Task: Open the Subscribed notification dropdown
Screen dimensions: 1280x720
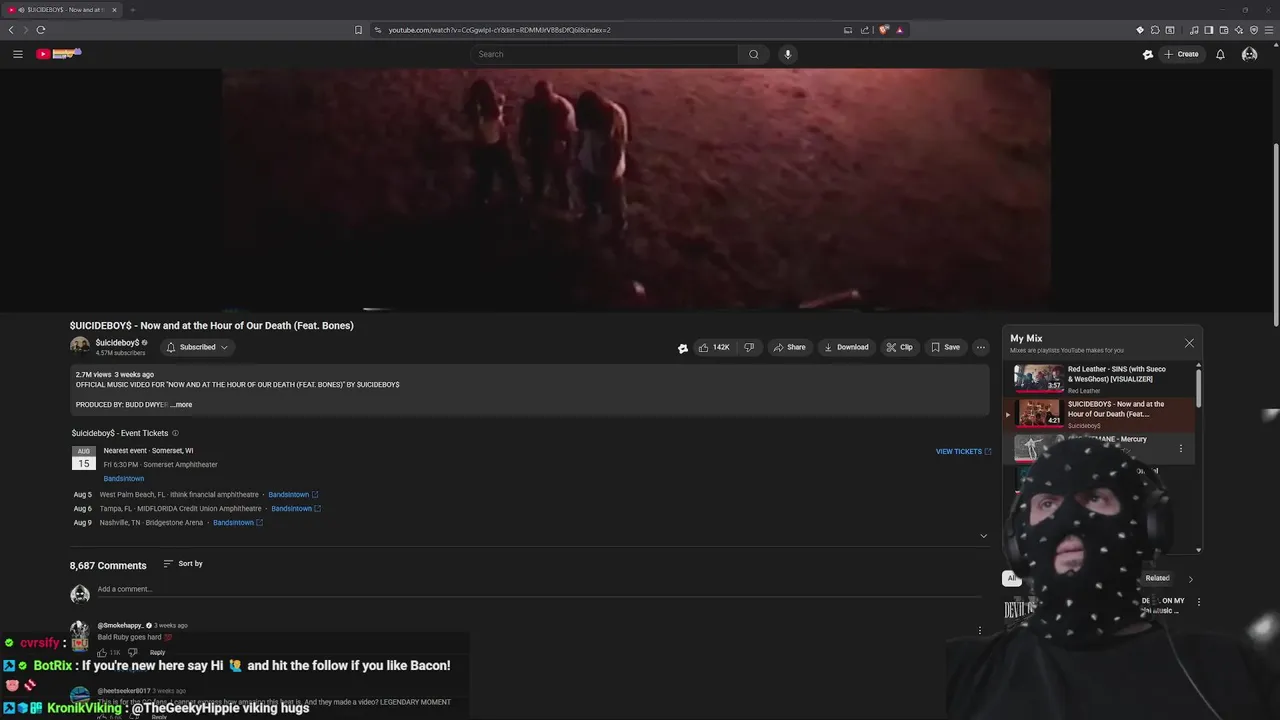Action: tap(197, 347)
